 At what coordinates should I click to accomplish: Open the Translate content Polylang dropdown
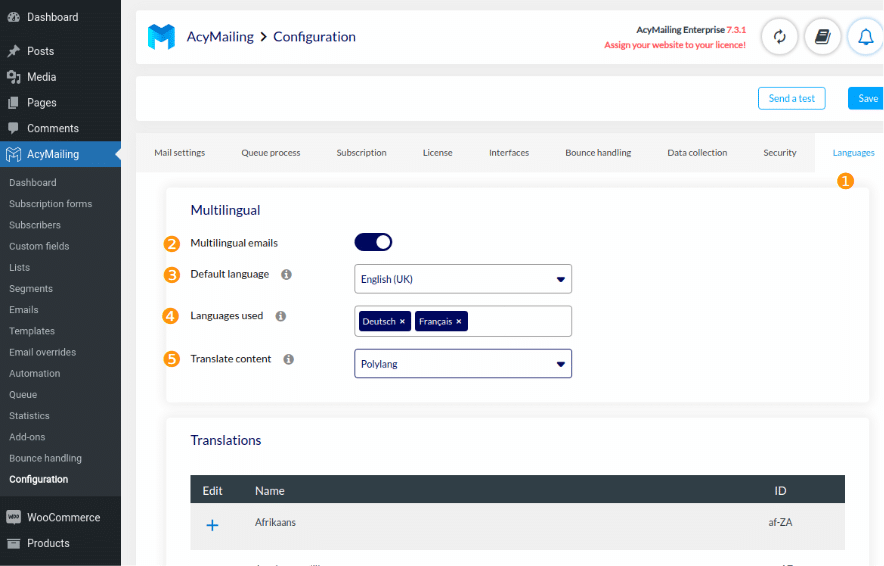click(x=463, y=364)
